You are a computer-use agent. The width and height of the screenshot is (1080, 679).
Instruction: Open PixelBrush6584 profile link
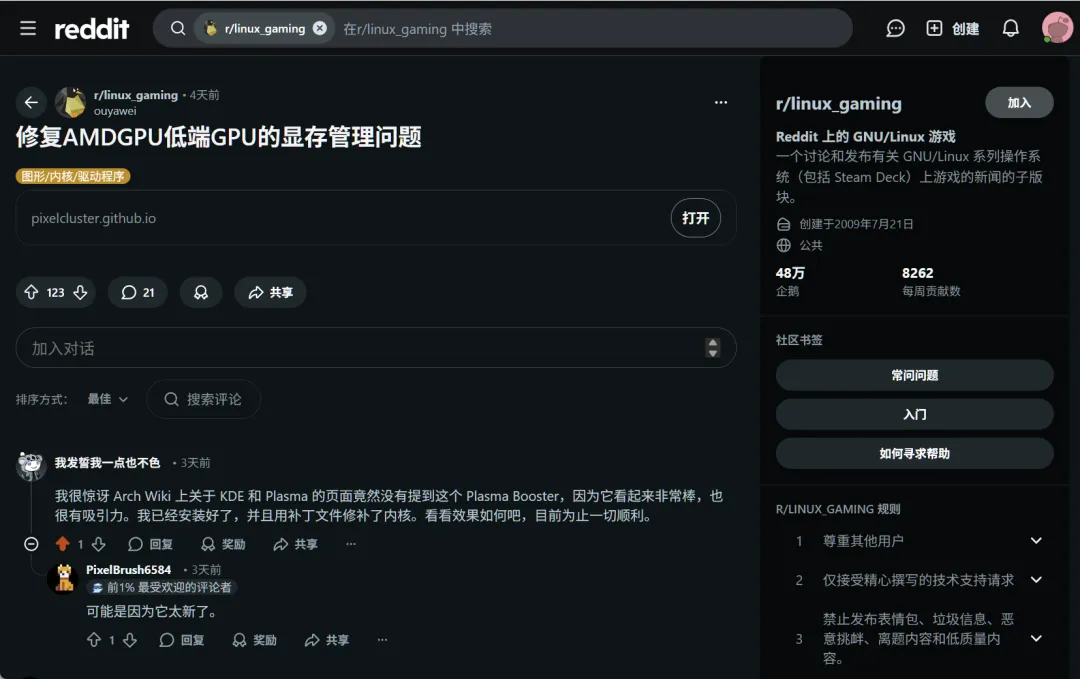coord(129,570)
